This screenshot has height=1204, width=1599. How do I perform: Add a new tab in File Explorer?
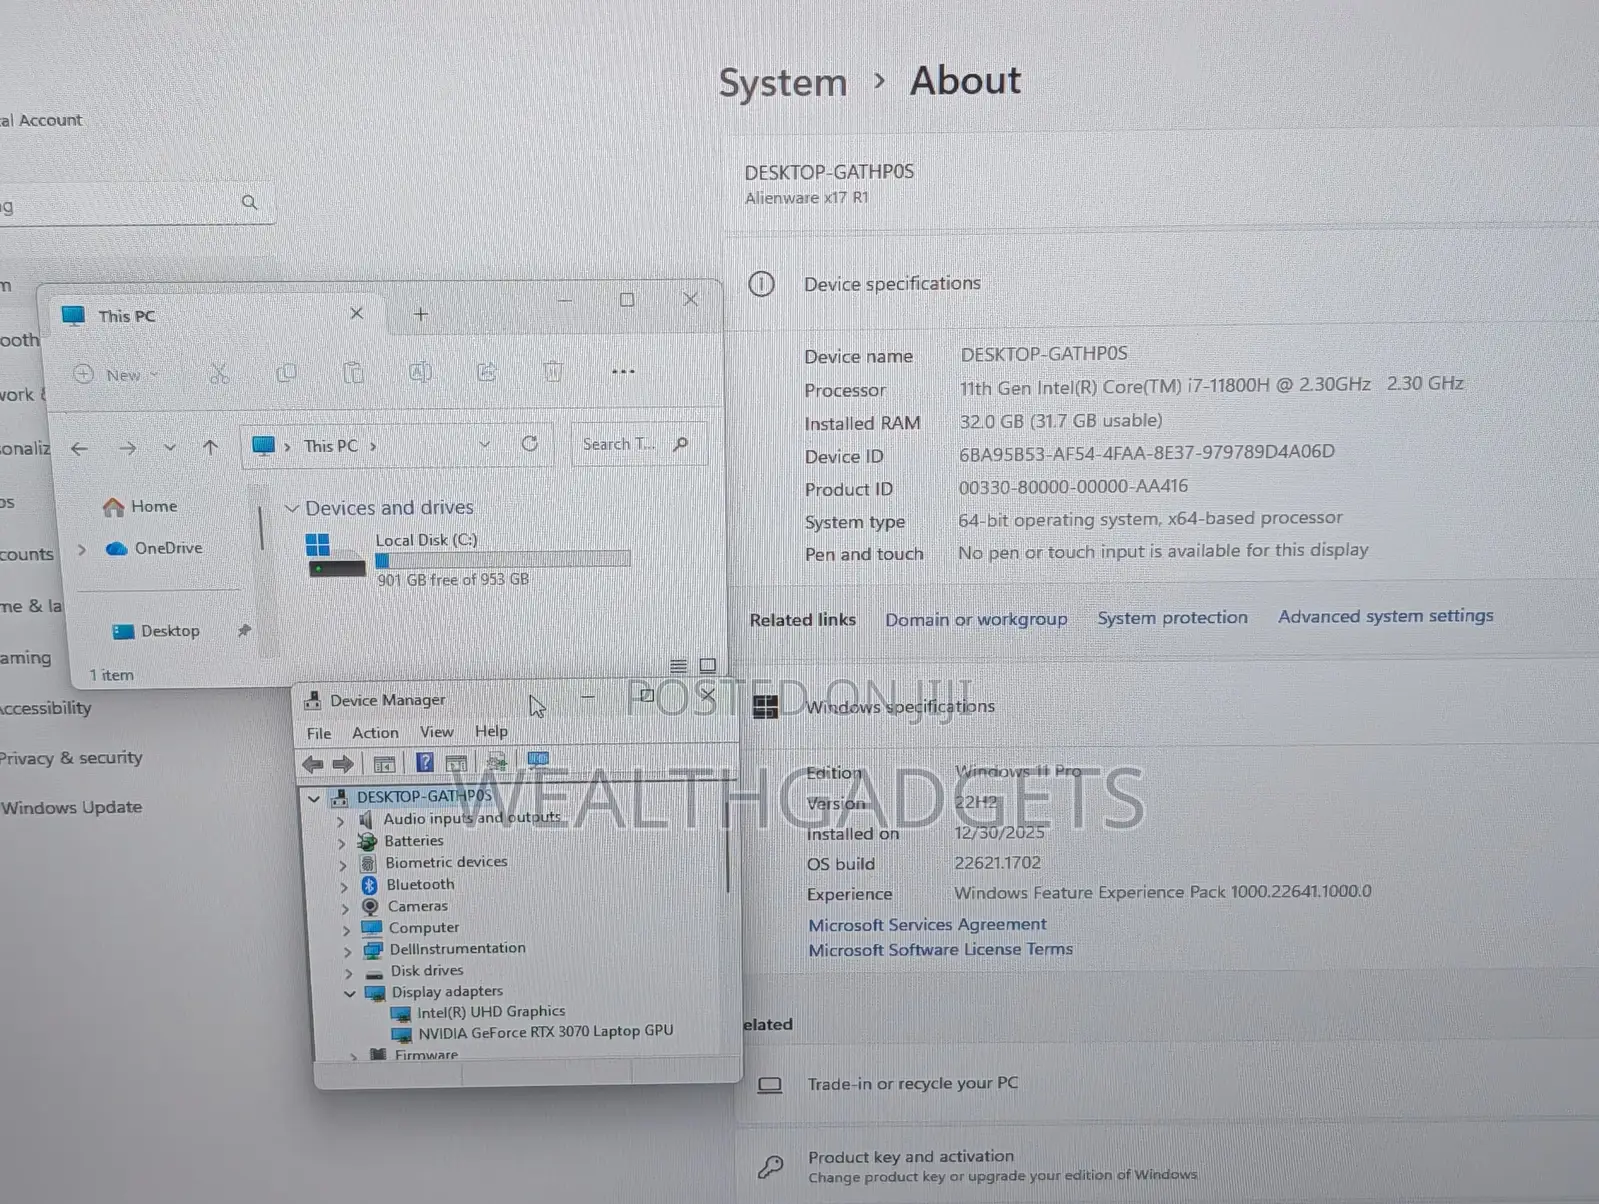(421, 314)
